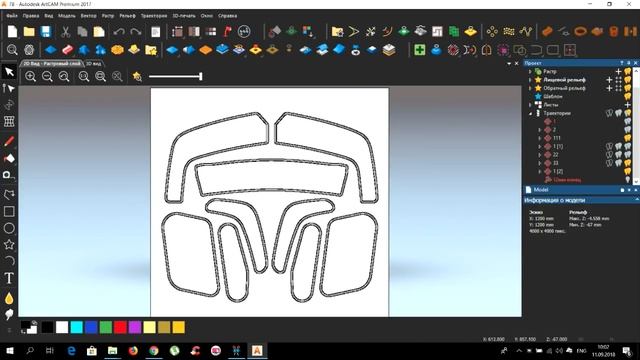Viewport: 640px width, 360px height.
Task: Activate the node editing tool
Action: (9, 88)
